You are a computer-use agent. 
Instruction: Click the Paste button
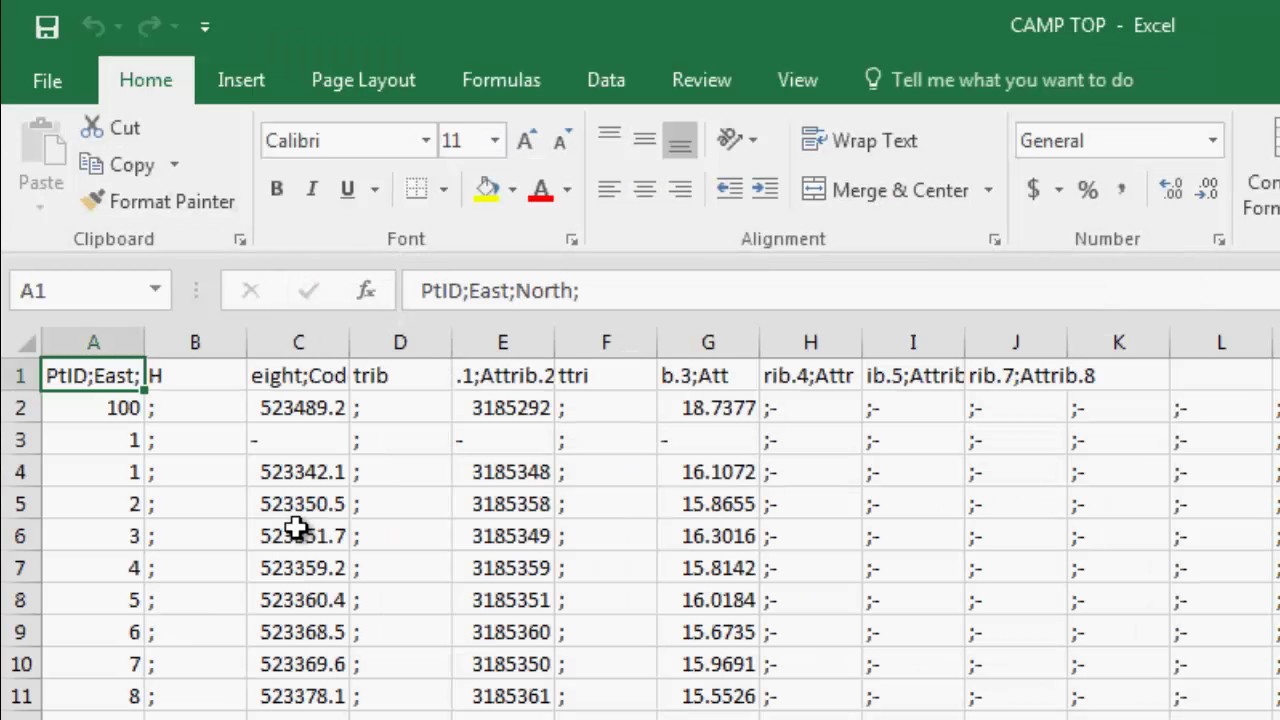pos(41,165)
